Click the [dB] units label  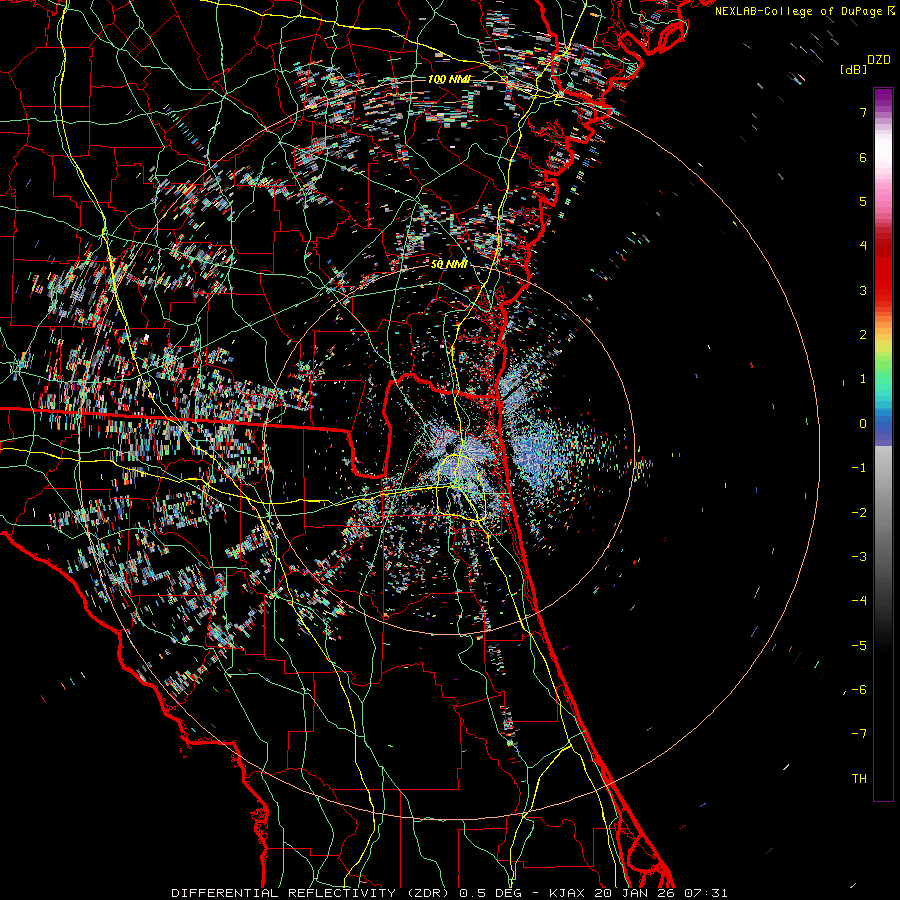853,69
